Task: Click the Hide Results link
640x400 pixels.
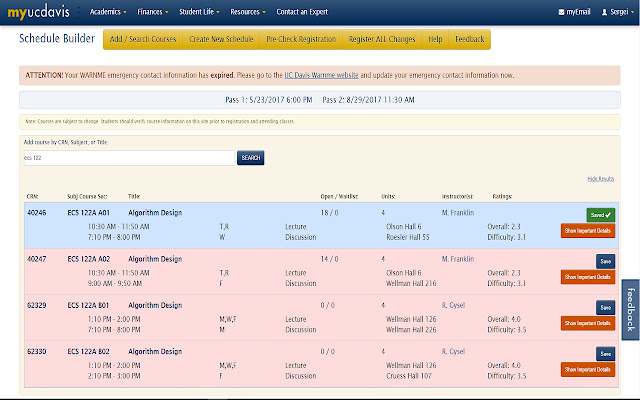Action: (x=600, y=178)
